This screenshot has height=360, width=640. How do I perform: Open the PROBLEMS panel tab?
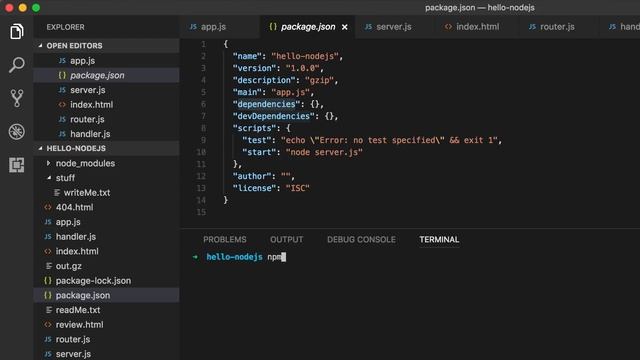coord(224,240)
